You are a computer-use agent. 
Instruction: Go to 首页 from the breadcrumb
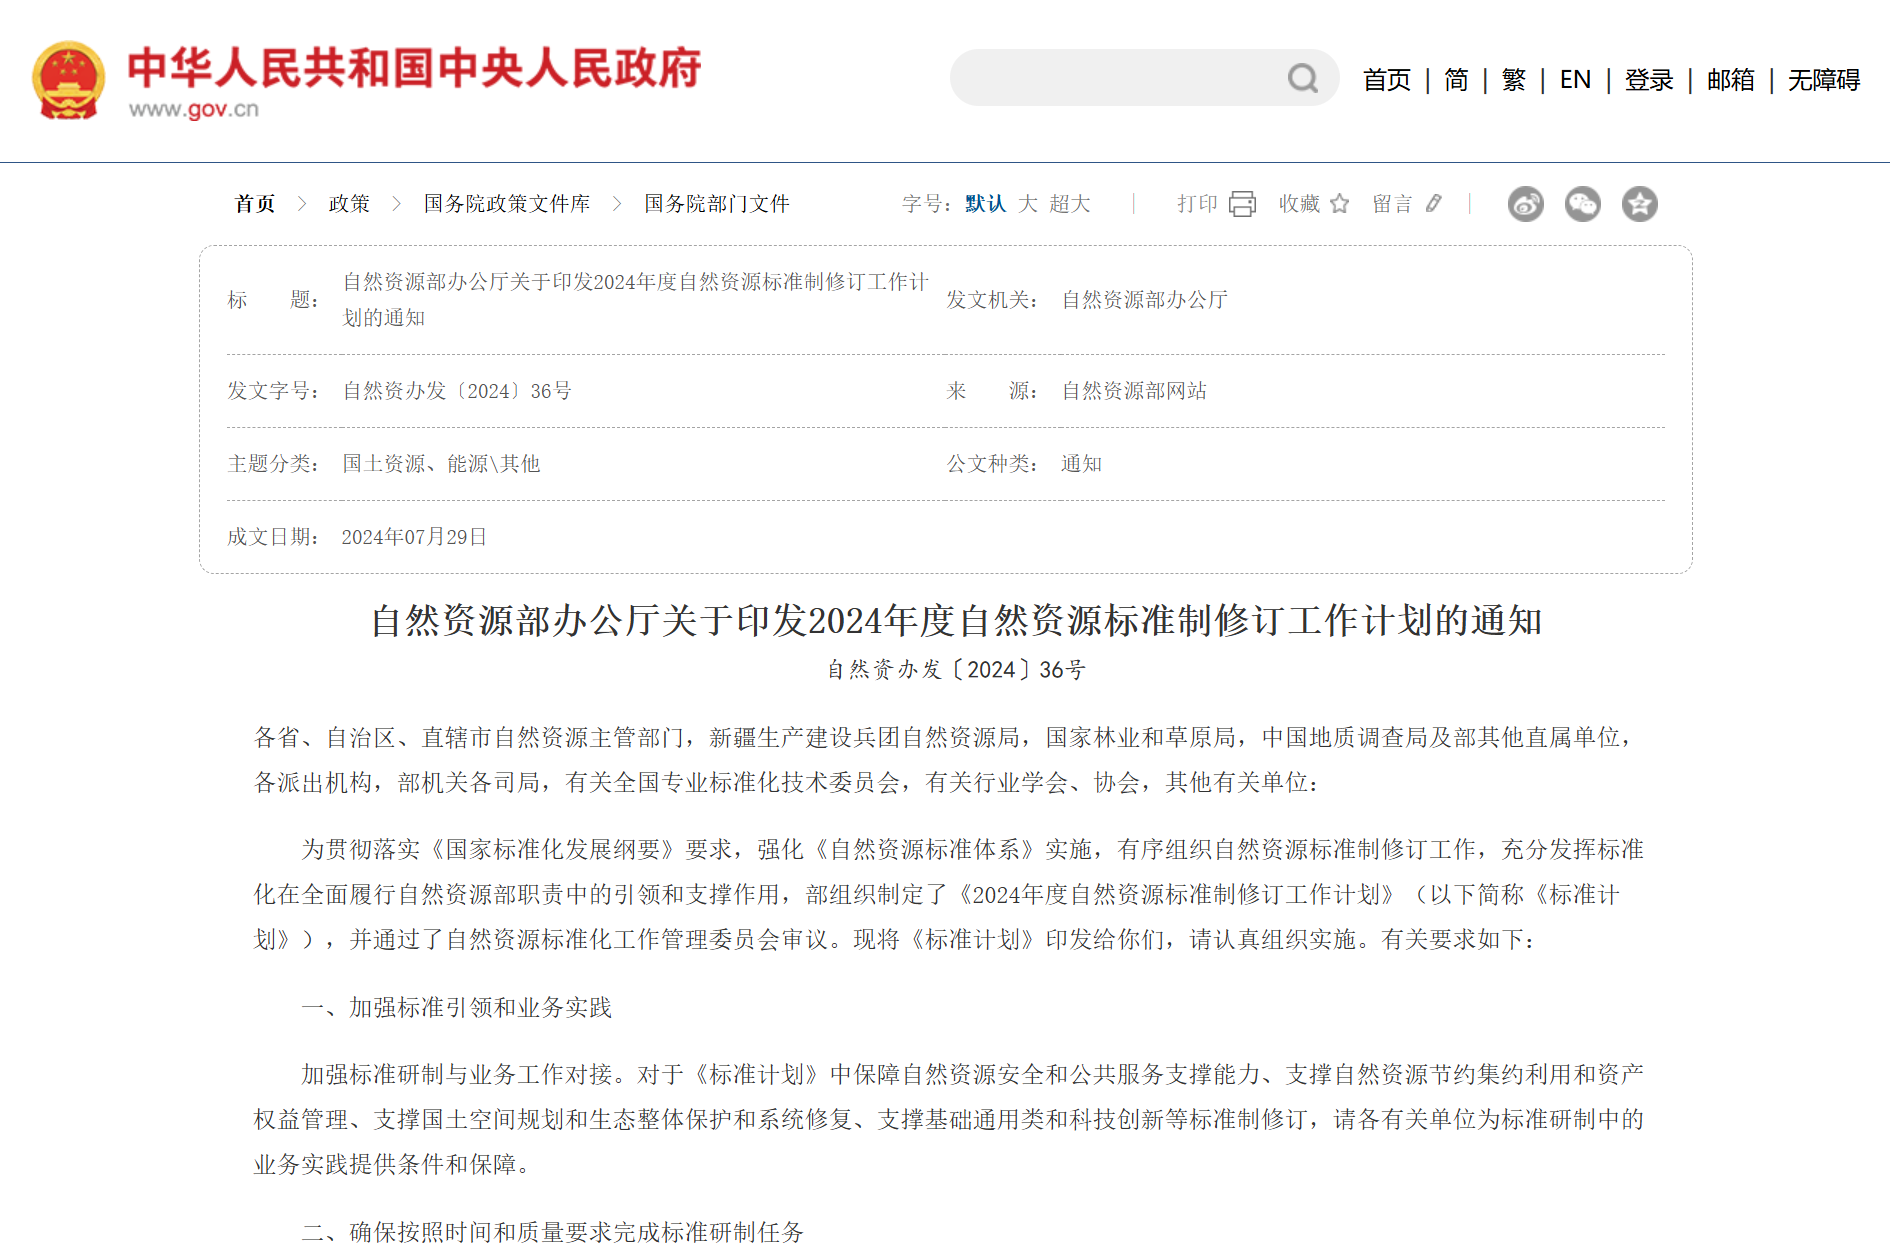[254, 204]
